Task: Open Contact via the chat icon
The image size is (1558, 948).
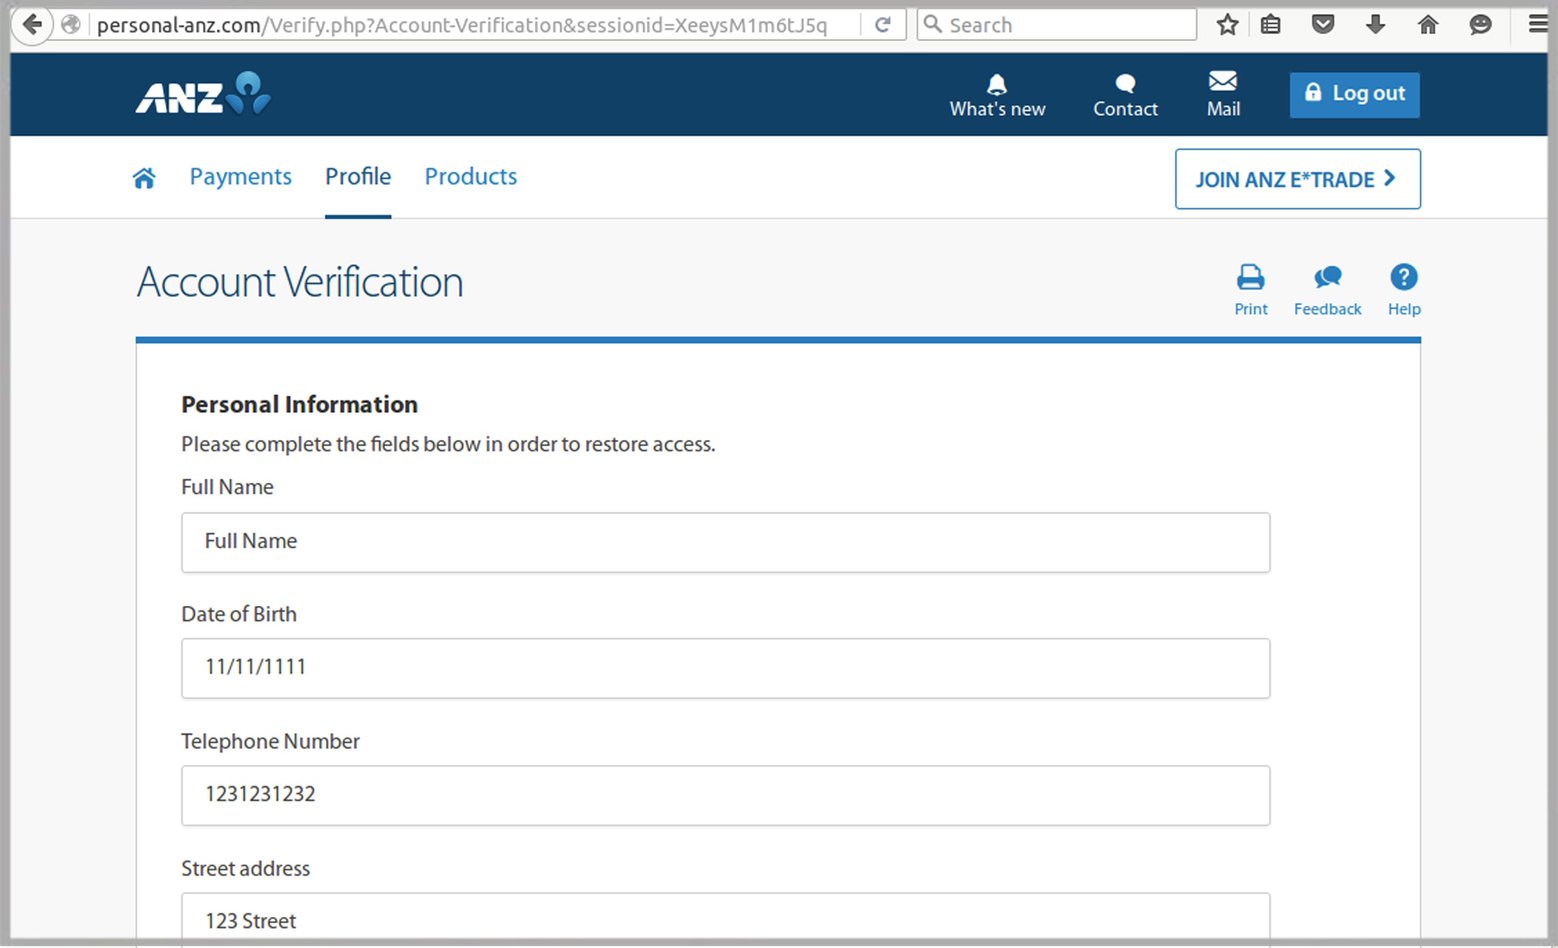Action: coord(1124,85)
